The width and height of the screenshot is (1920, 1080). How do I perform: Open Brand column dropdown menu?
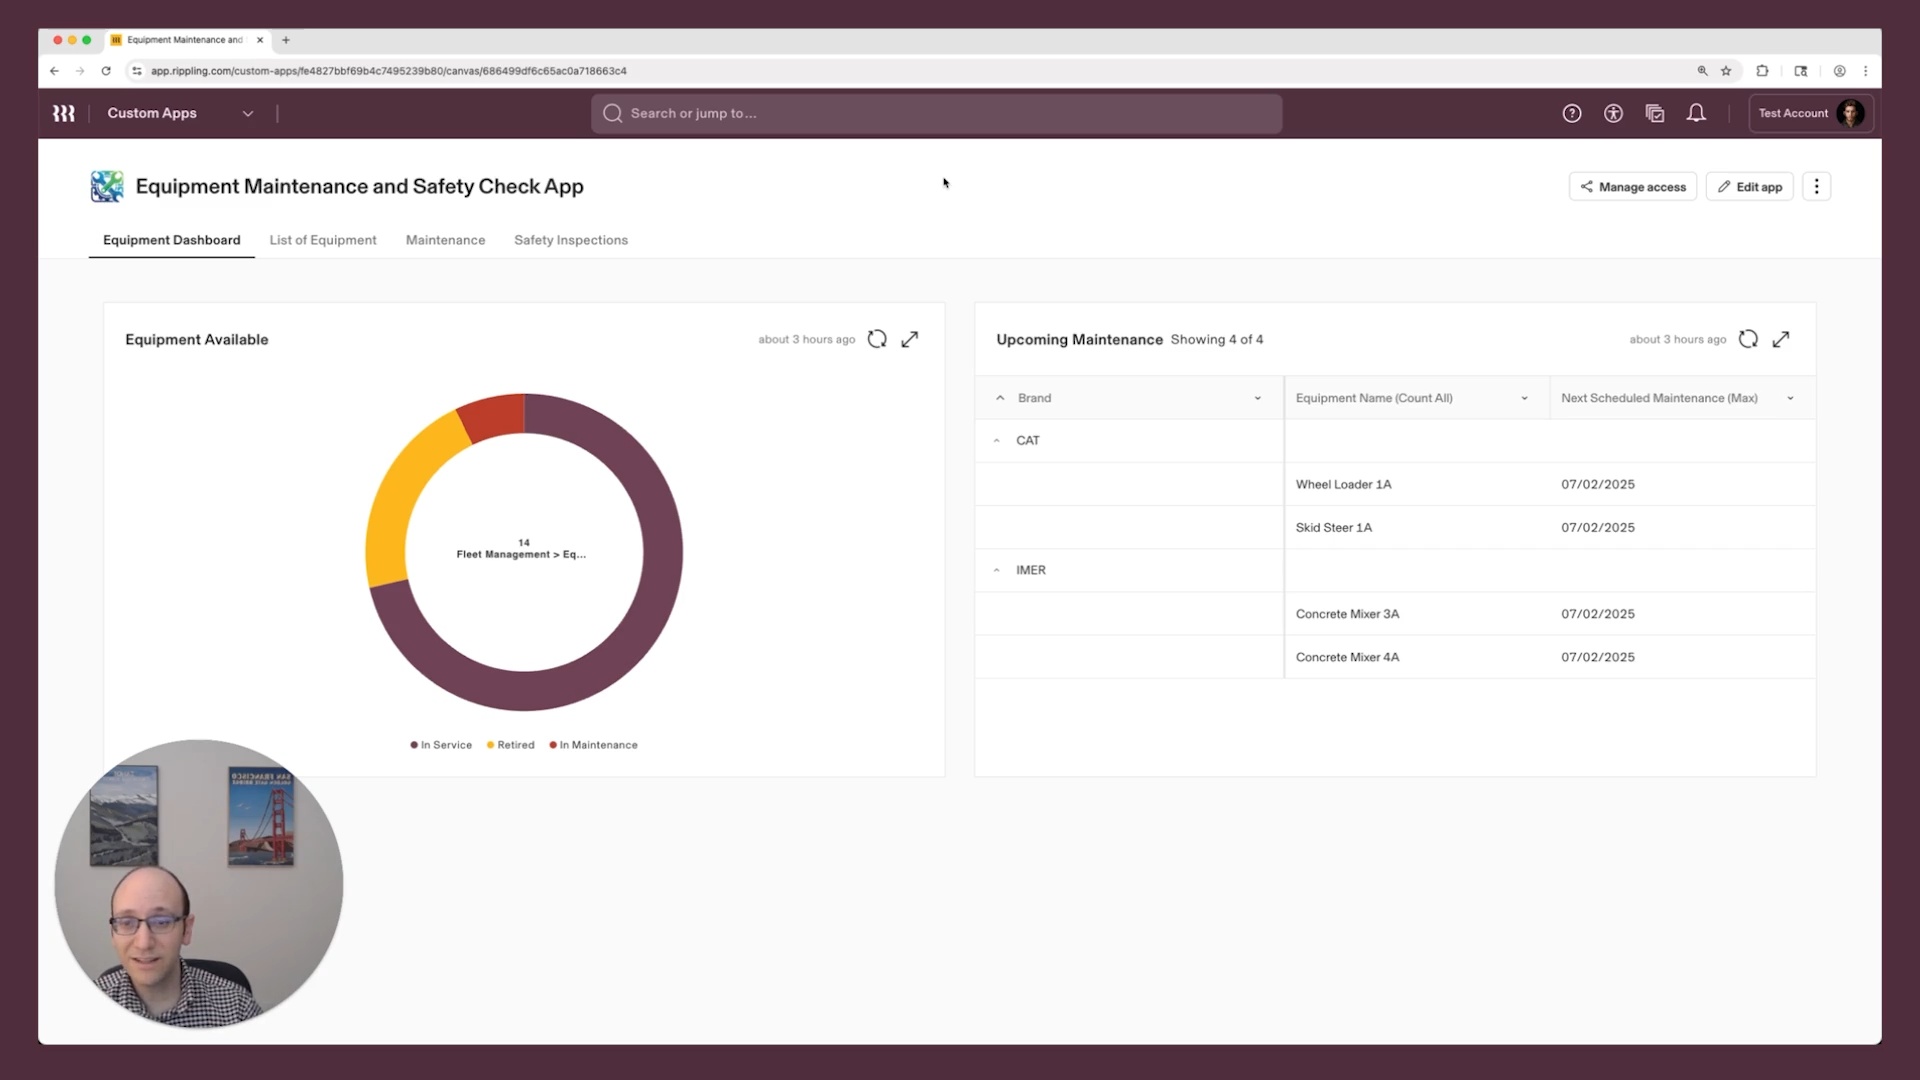[1258, 398]
